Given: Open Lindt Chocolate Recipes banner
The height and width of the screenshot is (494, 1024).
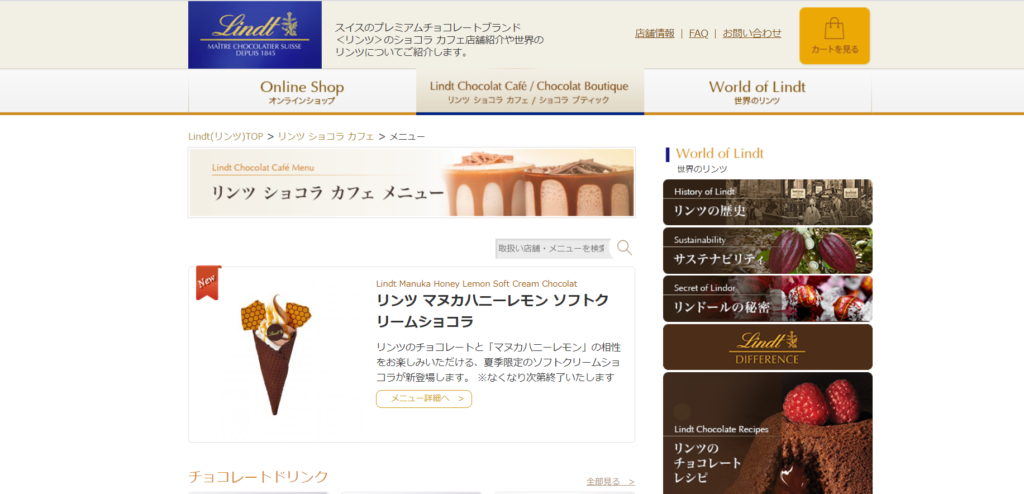Looking at the screenshot, I should [767, 433].
